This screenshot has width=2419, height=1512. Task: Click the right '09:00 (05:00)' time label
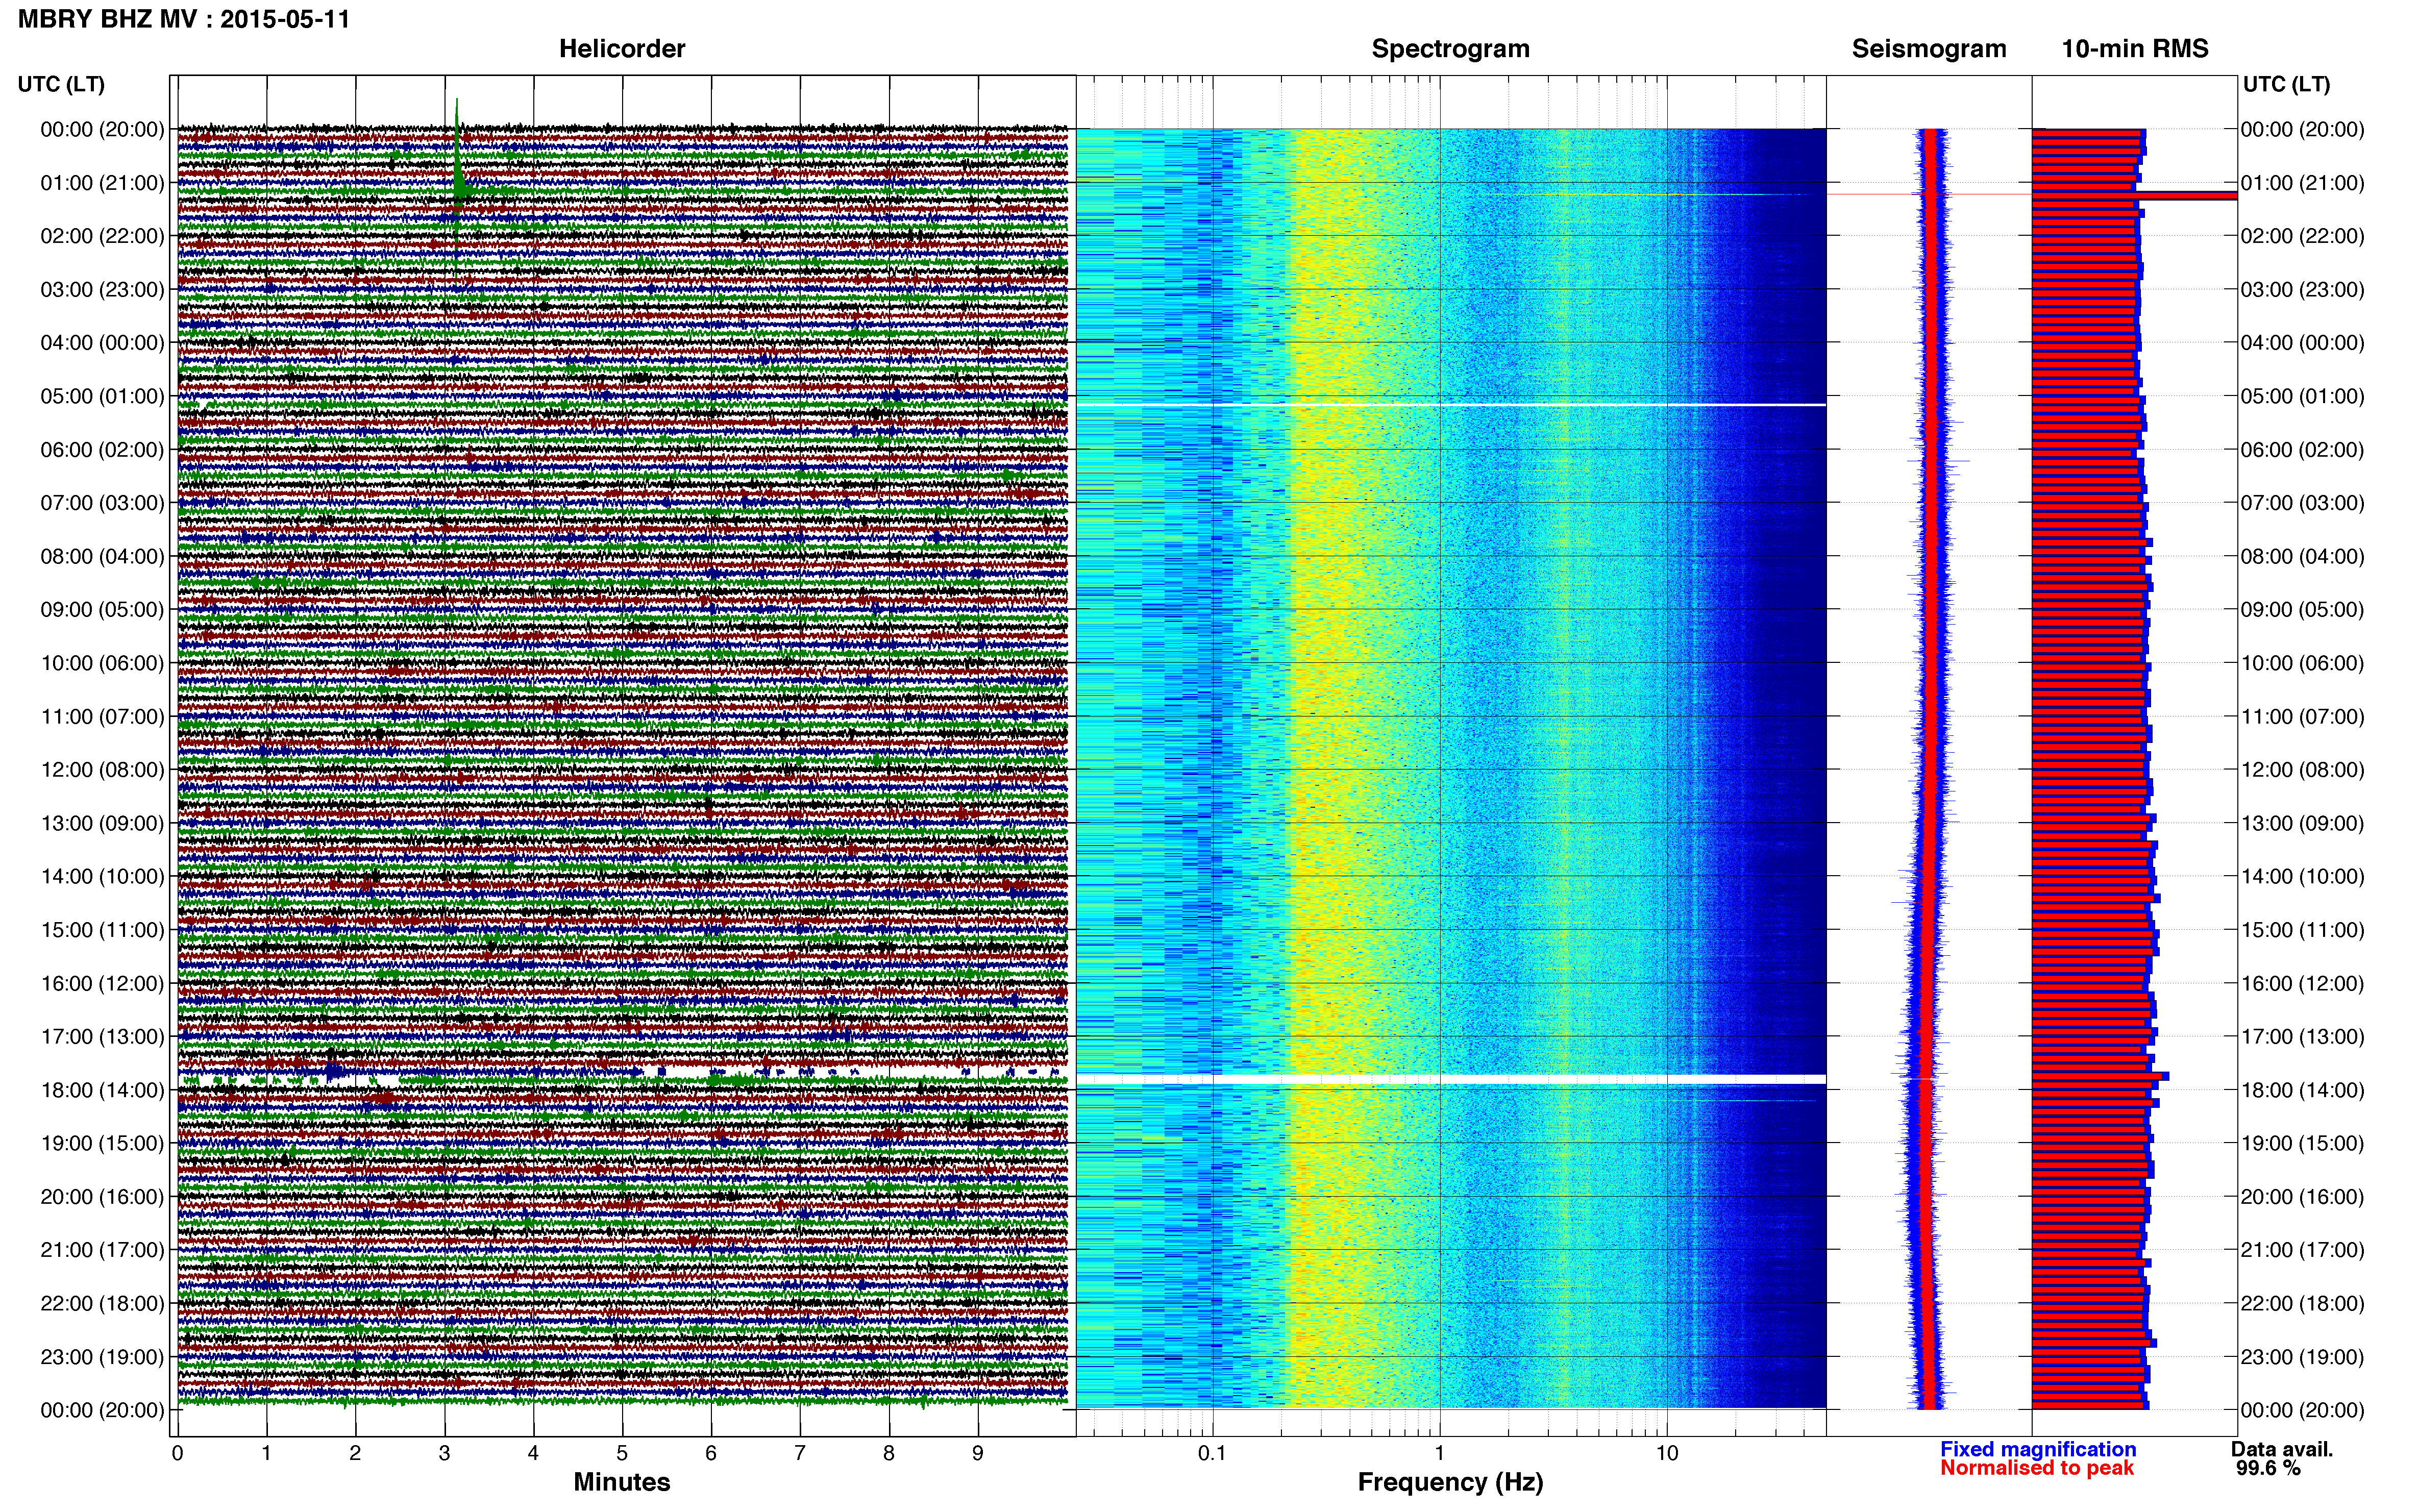(x=2302, y=610)
